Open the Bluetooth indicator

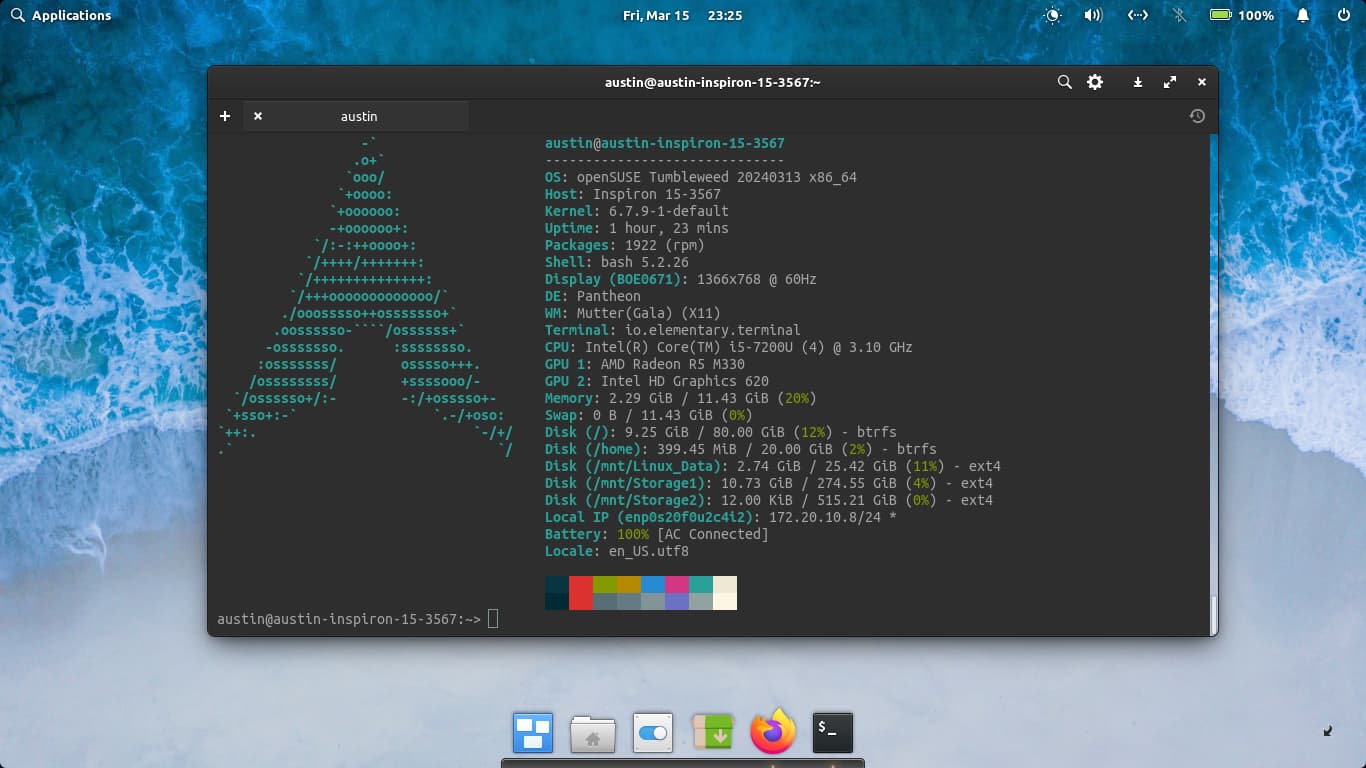click(1179, 15)
